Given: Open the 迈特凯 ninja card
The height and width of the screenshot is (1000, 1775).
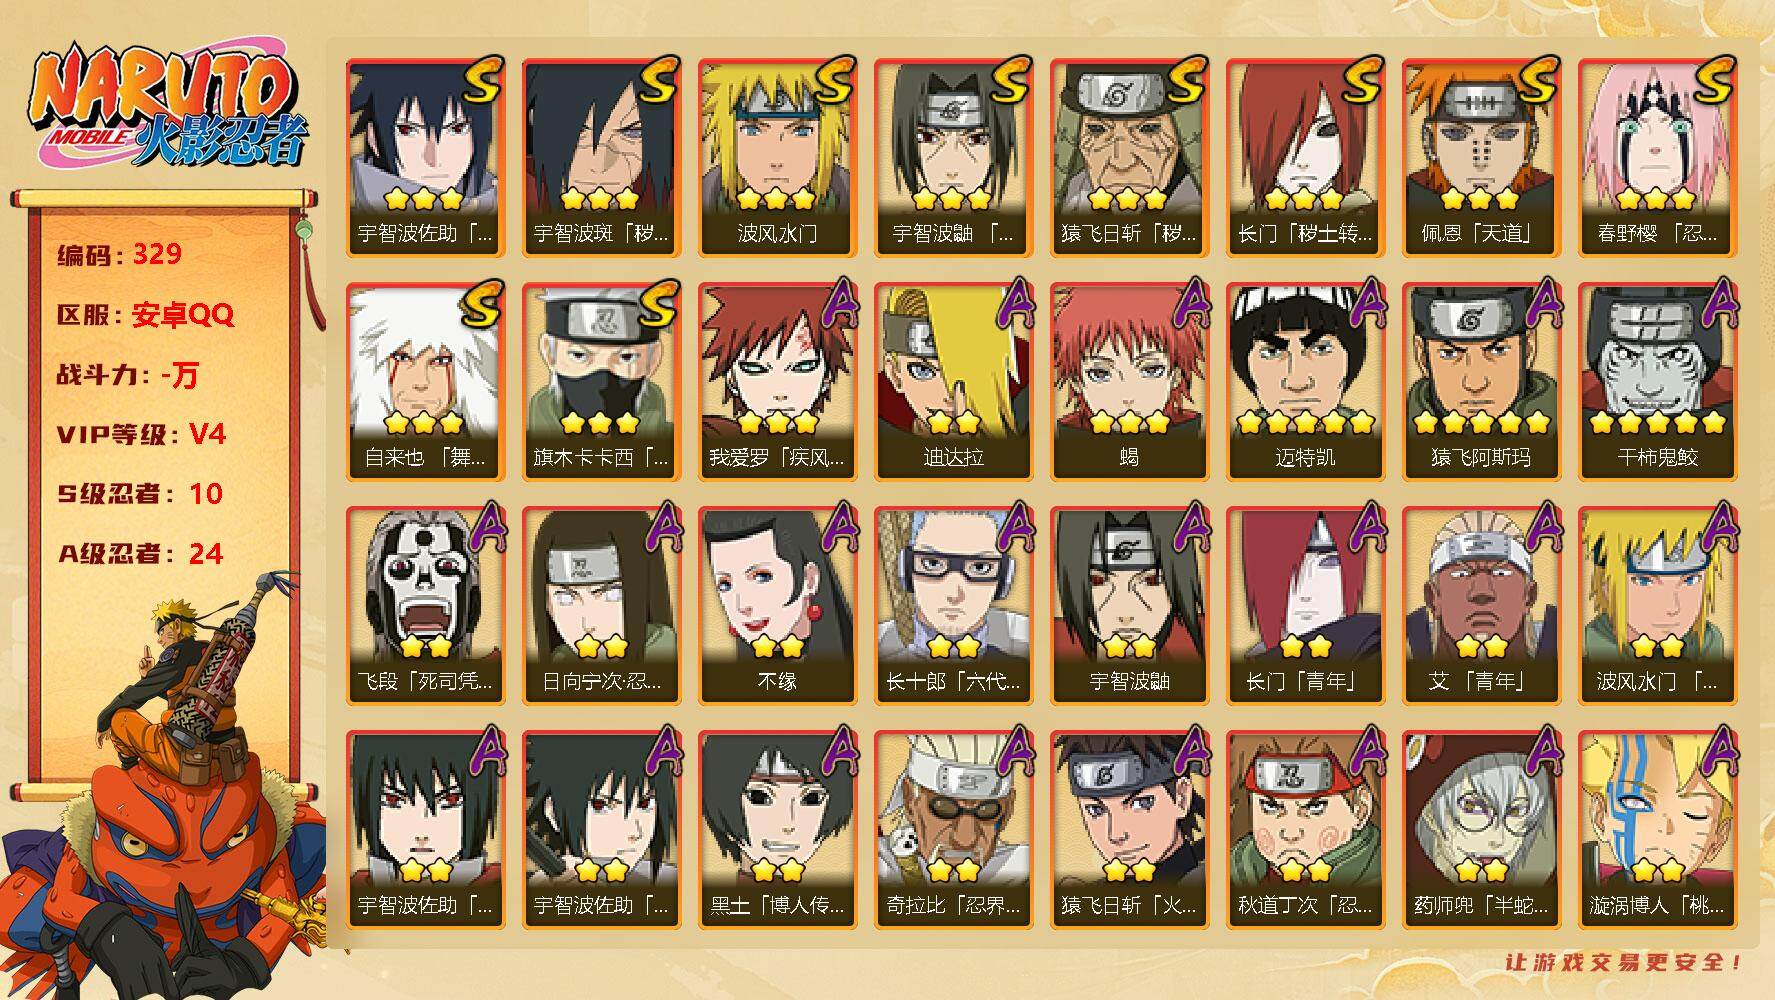Looking at the screenshot, I should pos(1305,381).
